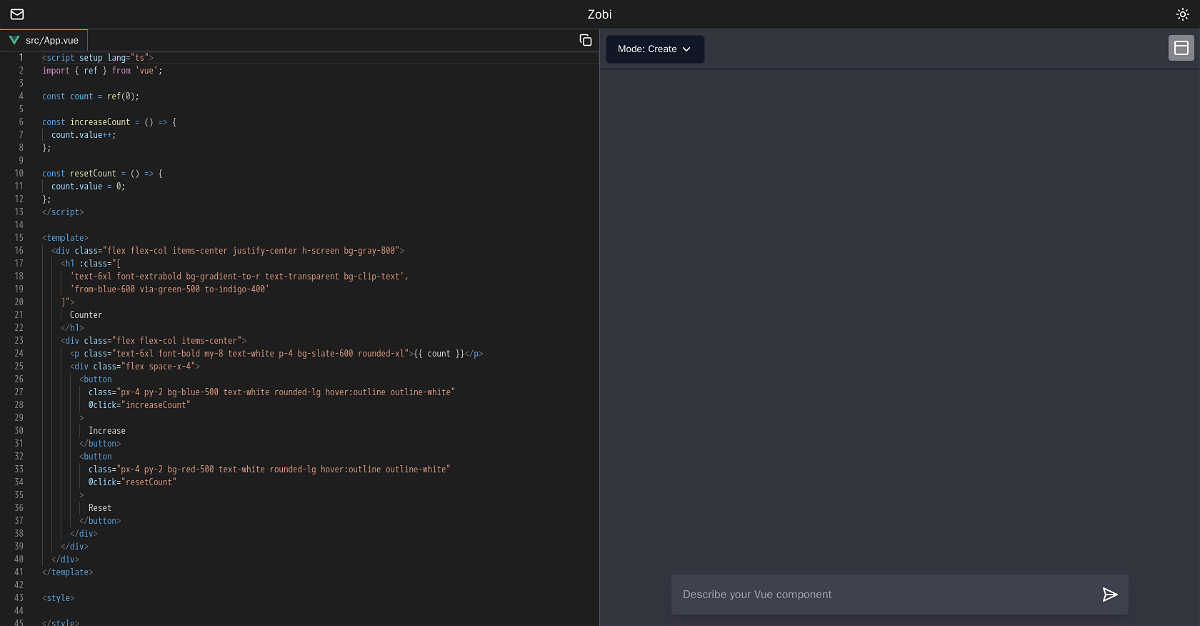Send prompt with the paper plane icon
Viewport: 1200px width, 626px height.
click(1109, 594)
